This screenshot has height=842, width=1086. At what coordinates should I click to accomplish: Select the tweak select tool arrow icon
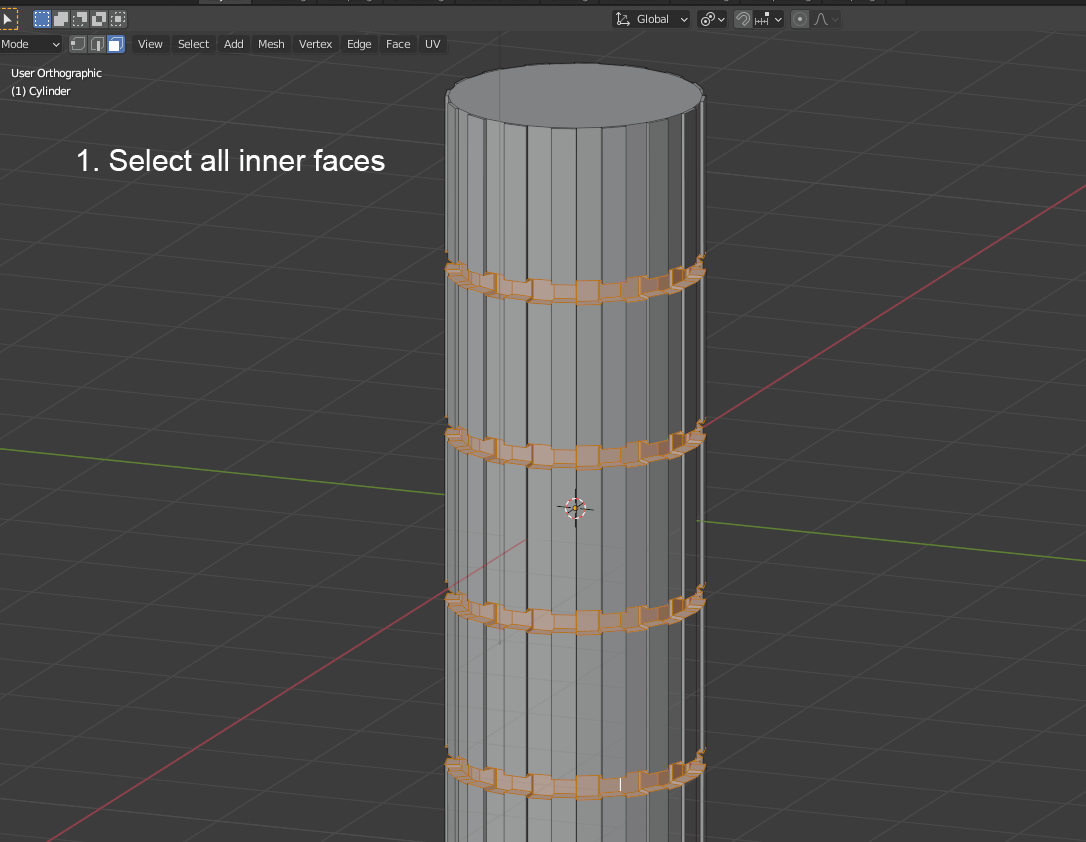[8, 19]
